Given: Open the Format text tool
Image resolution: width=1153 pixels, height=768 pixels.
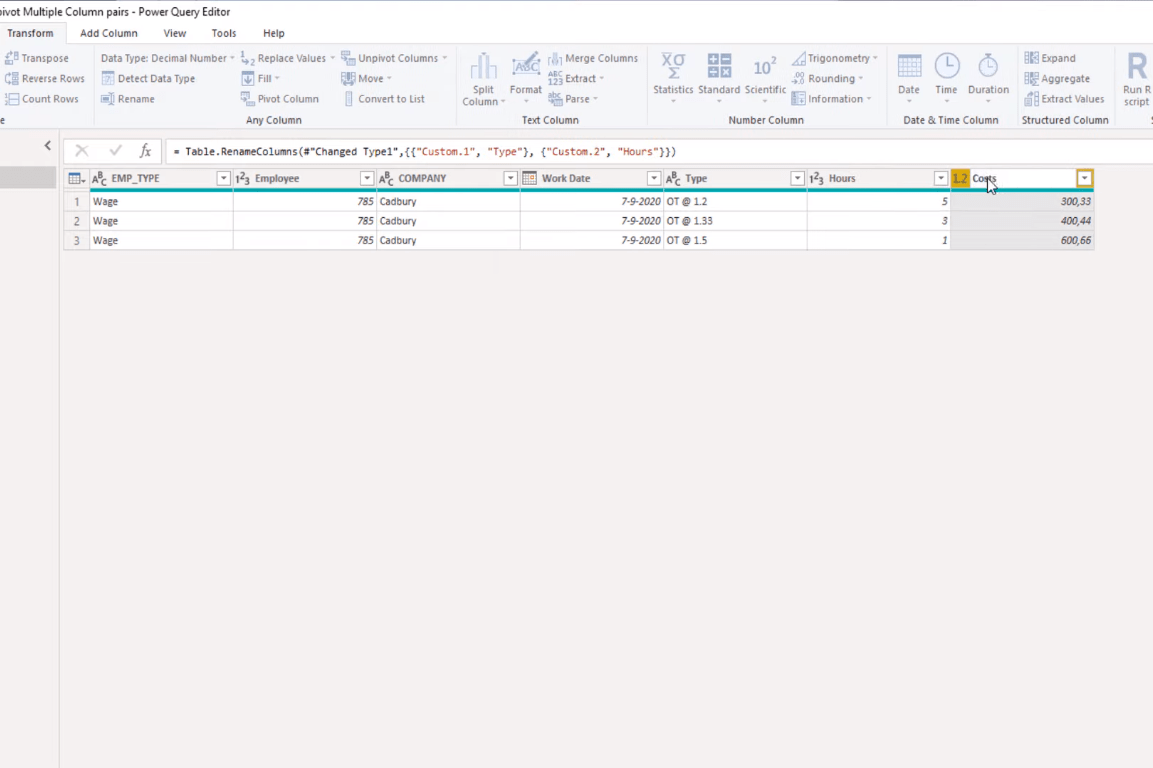Looking at the screenshot, I should tap(526, 79).
